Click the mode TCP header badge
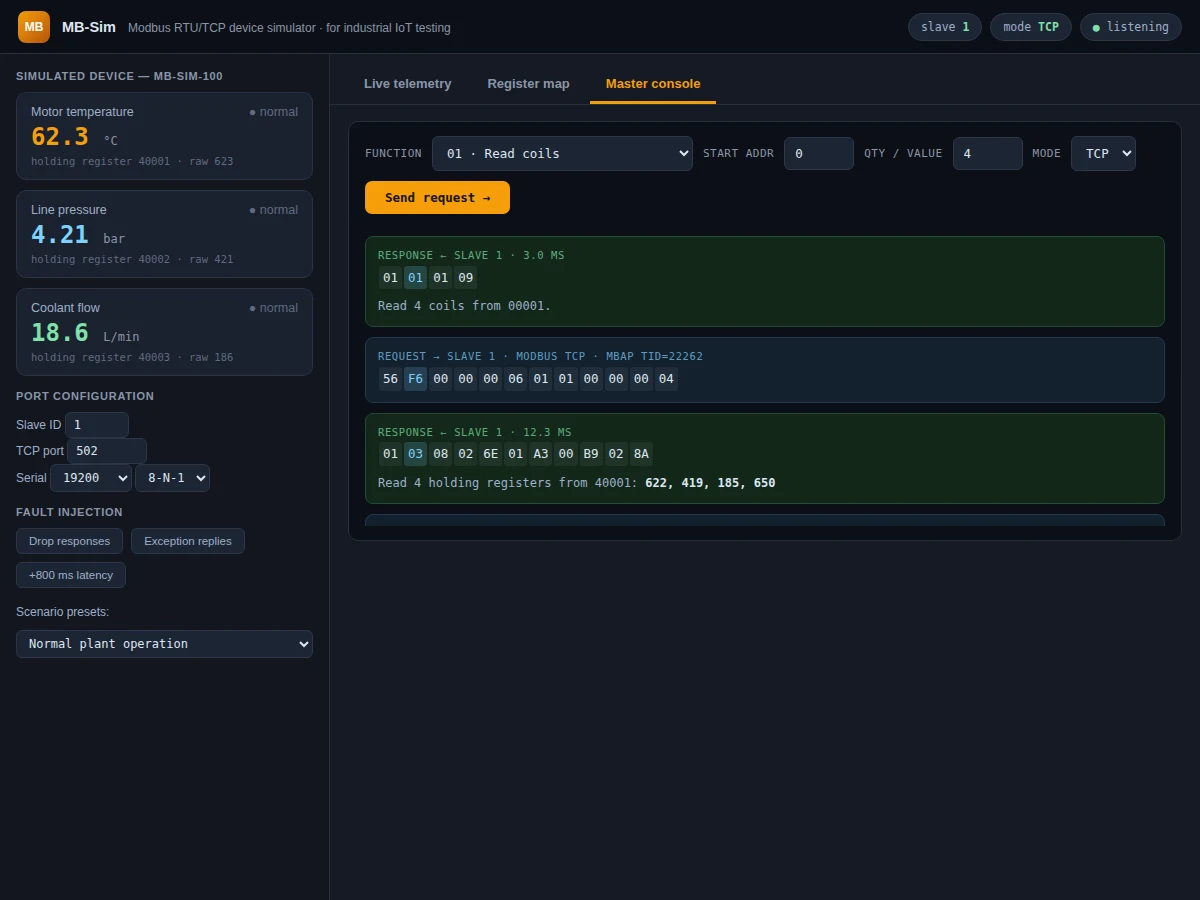1200x900 pixels. tap(1031, 27)
